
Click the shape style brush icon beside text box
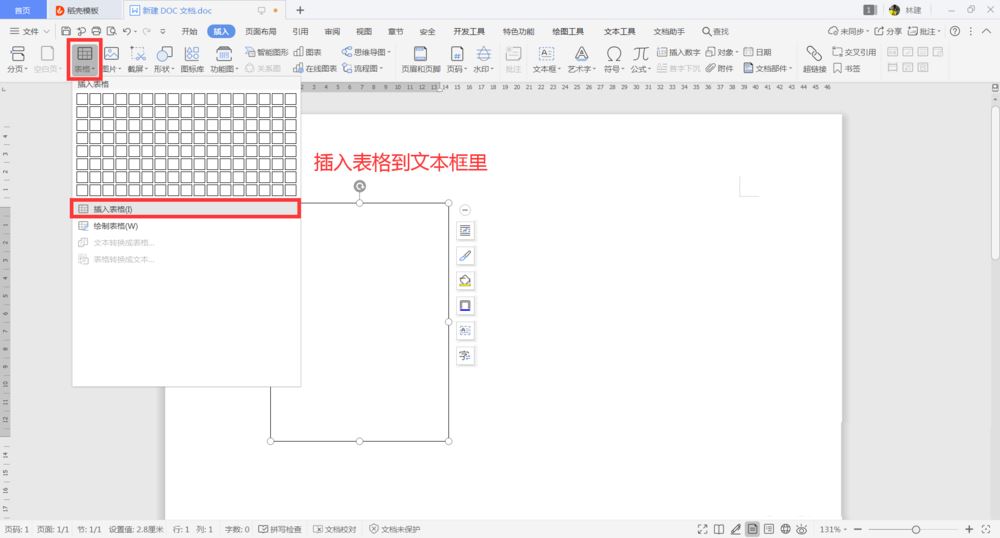pyautogui.click(x=465, y=256)
